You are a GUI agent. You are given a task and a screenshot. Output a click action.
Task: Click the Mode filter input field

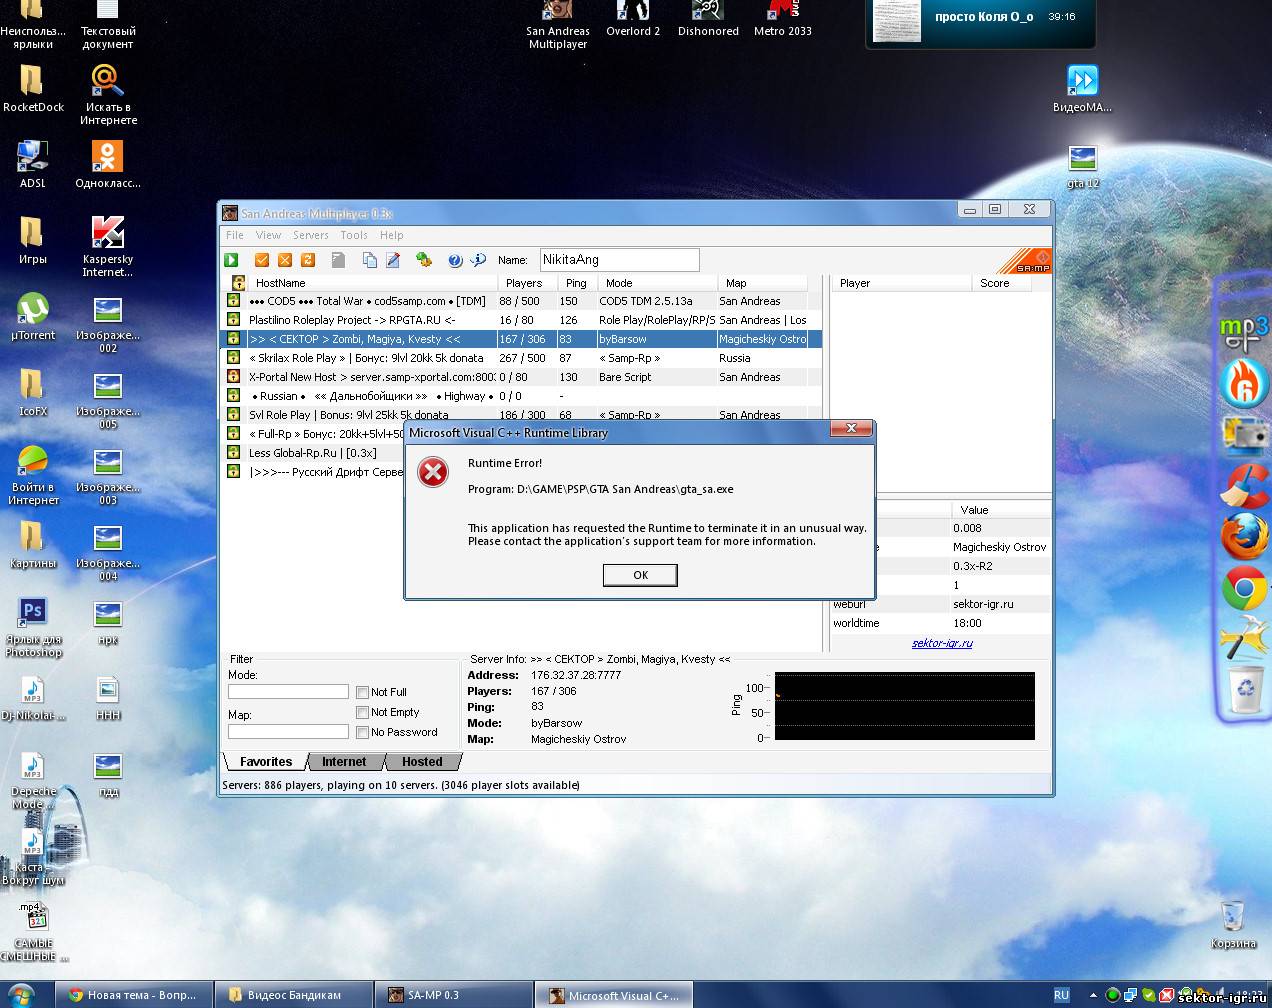coord(288,692)
